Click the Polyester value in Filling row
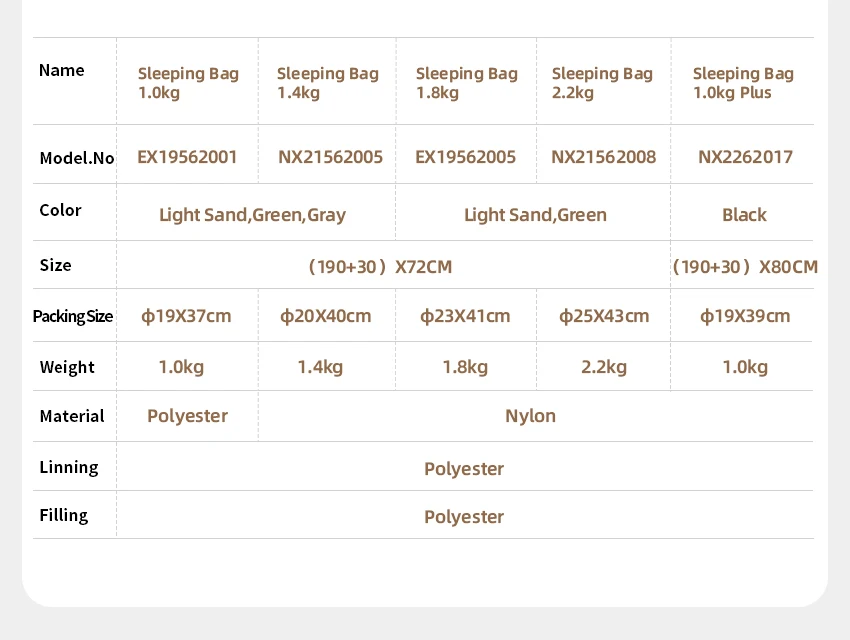The width and height of the screenshot is (850, 640). point(464,517)
